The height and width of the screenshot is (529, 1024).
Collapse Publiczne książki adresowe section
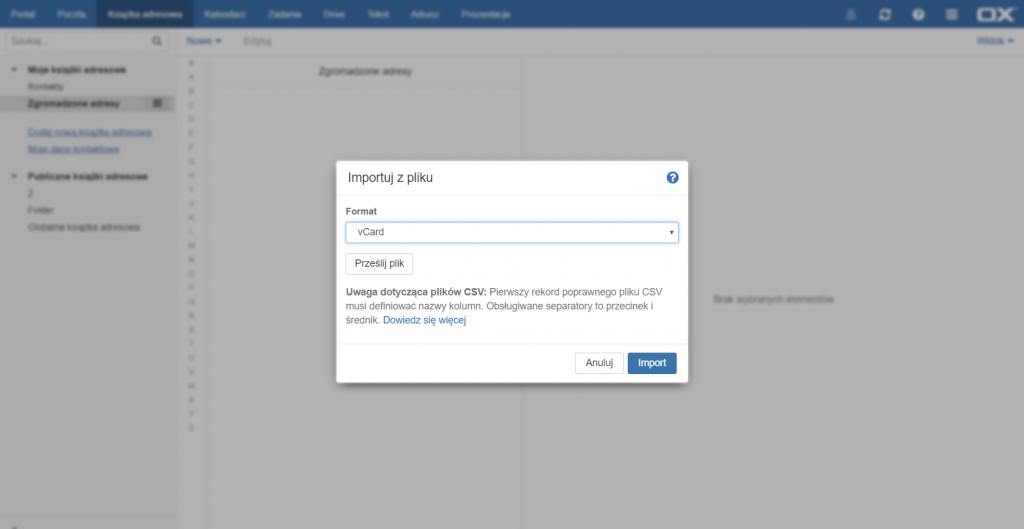pyautogui.click(x=15, y=177)
